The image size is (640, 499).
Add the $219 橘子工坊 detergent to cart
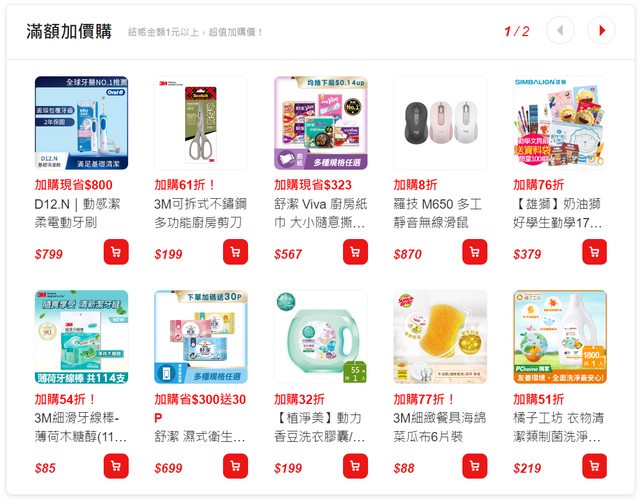(x=594, y=466)
